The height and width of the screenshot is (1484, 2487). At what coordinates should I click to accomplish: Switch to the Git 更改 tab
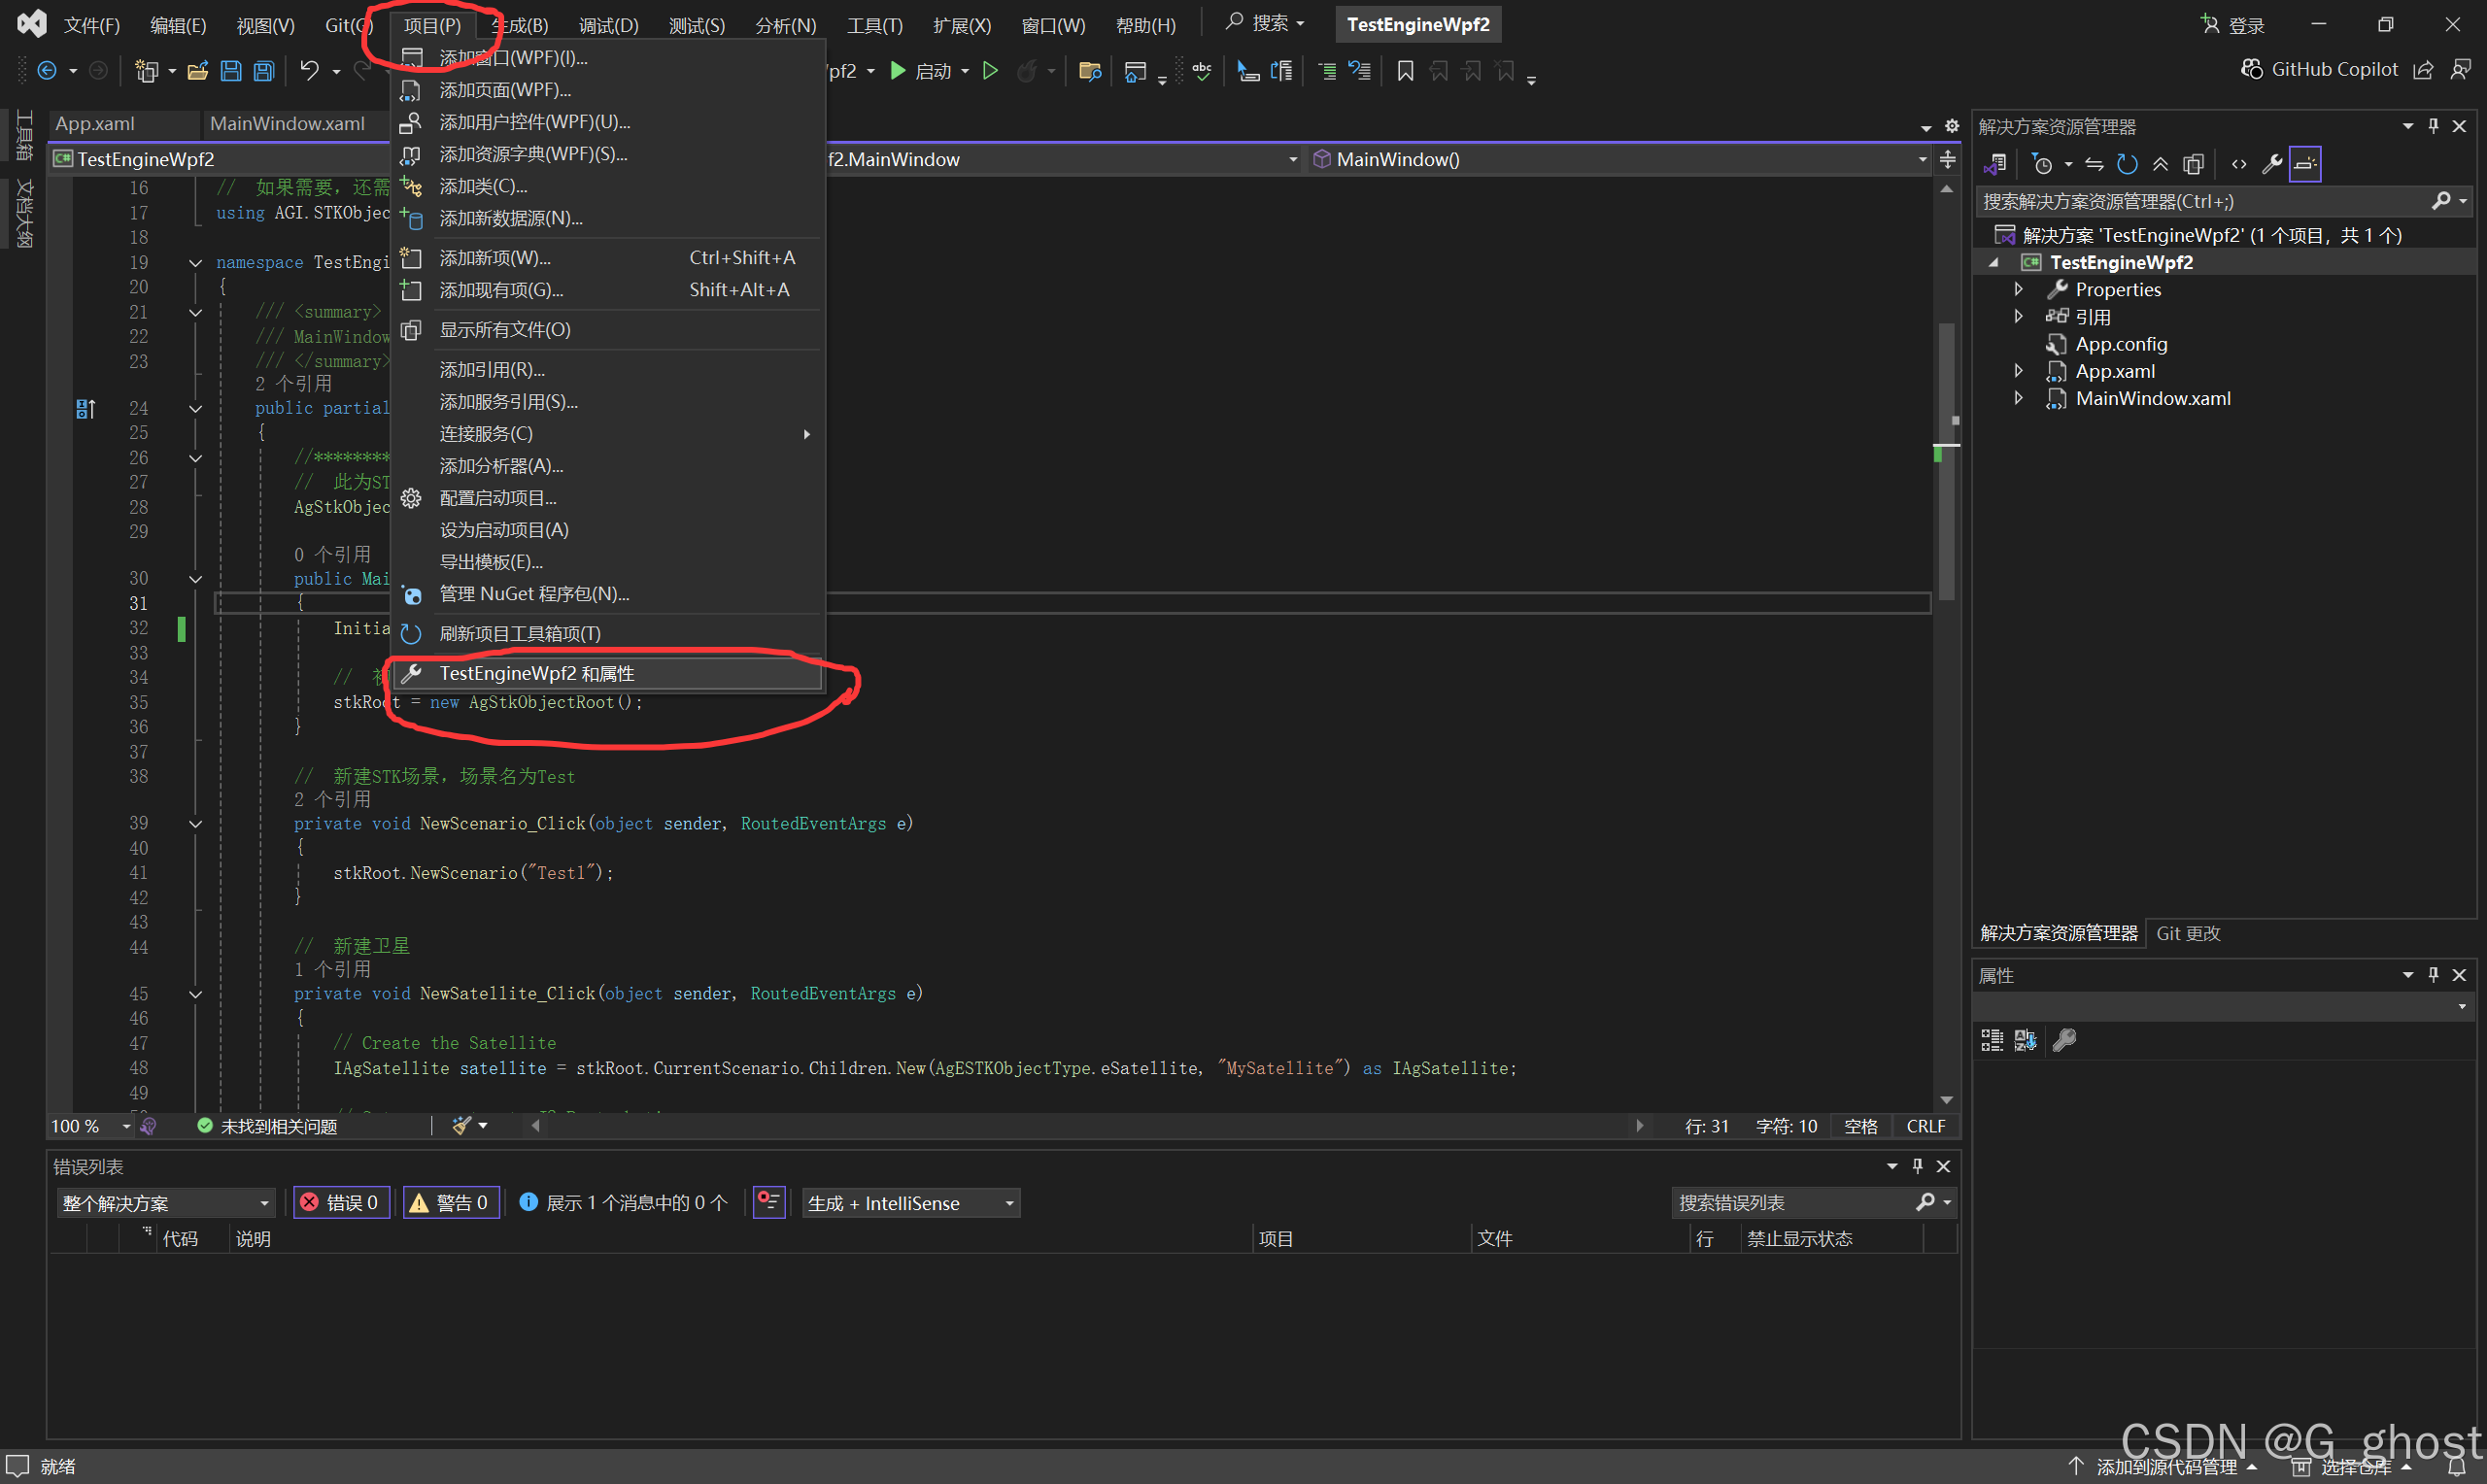(2187, 933)
